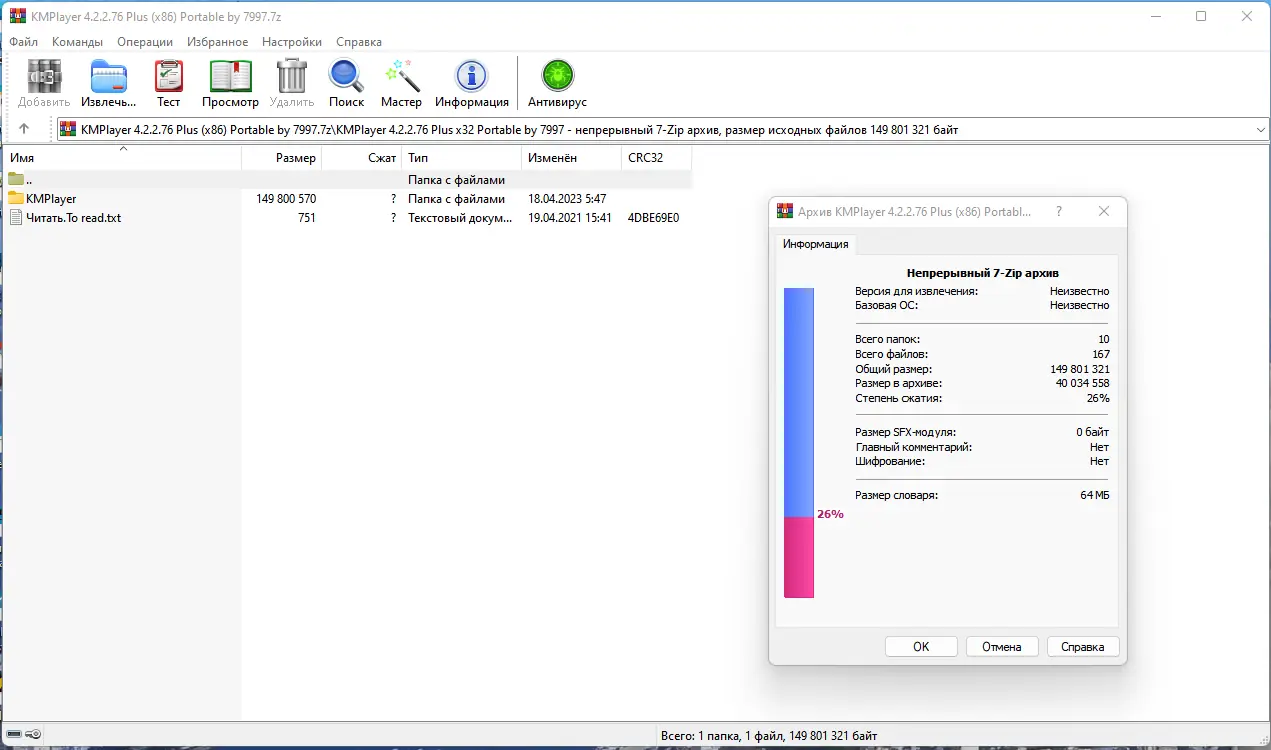Screen dimensions: 1271x750
Task: Click the Добавить (Add) archive icon
Action: point(42,76)
